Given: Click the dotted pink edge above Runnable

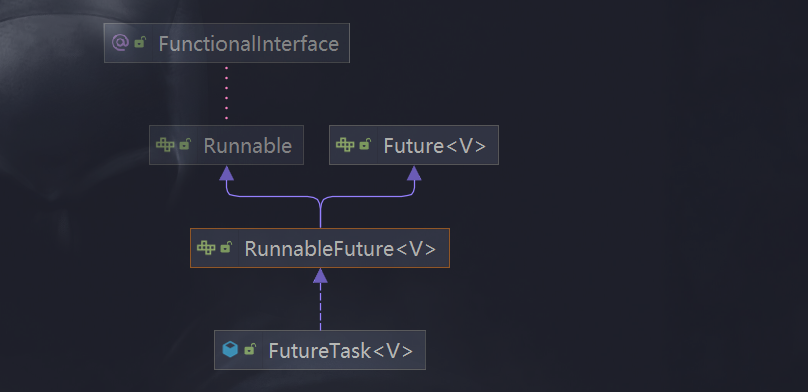Looking at the screenshot, I should click(226, 93).
